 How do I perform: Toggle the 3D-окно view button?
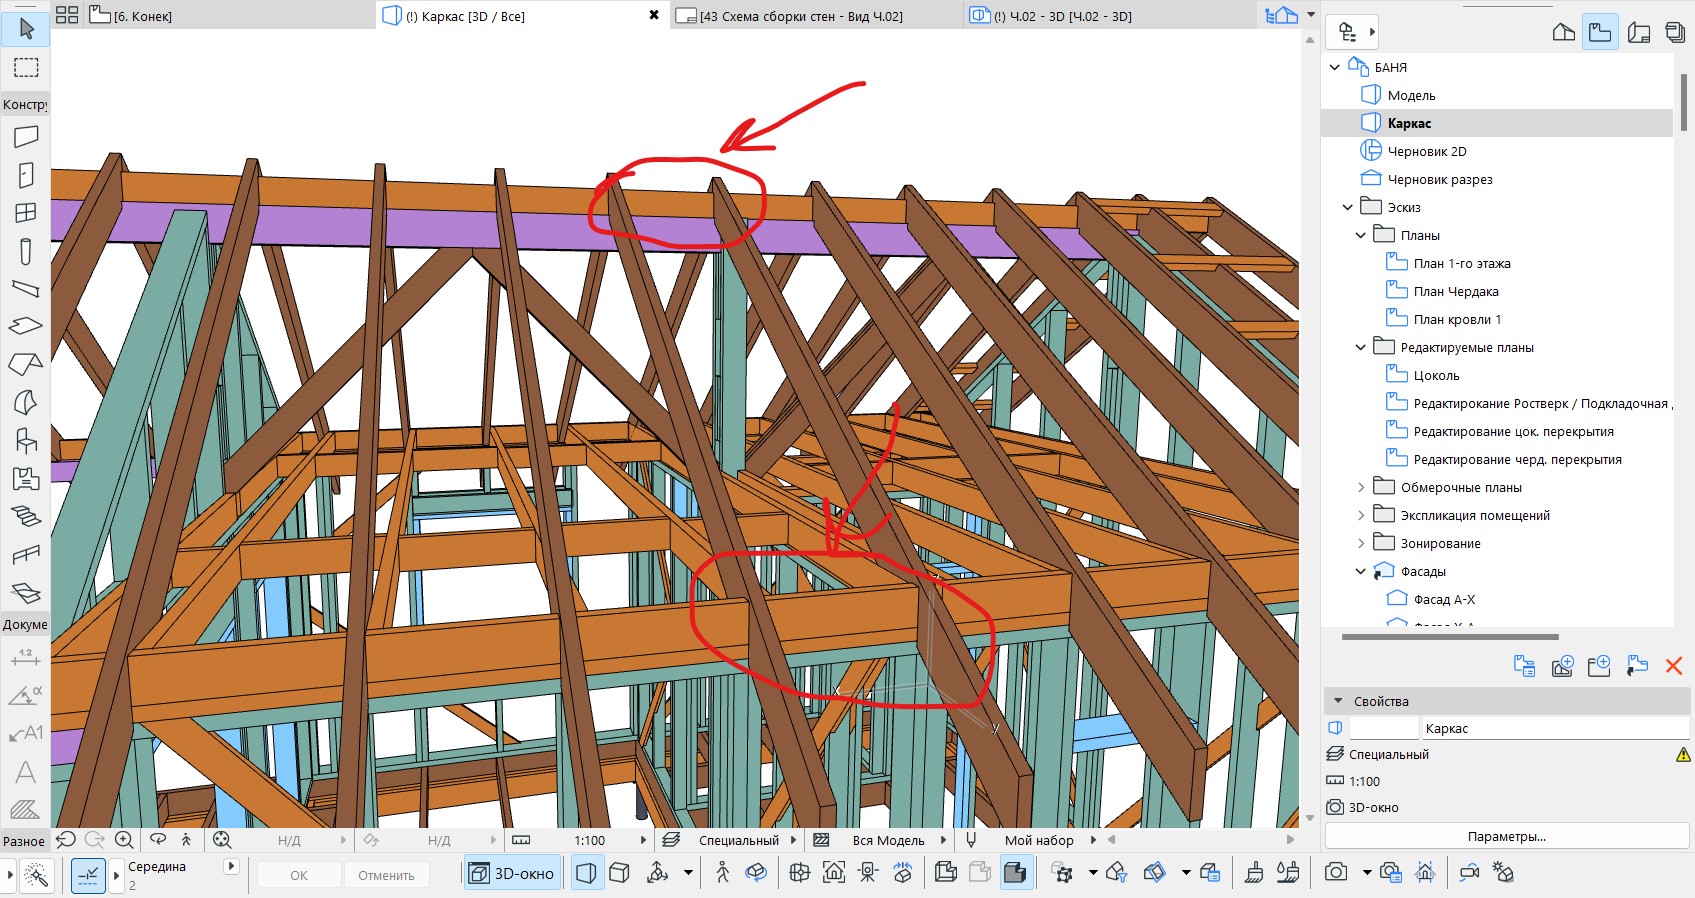pyautogui.click(x=512, y=873)
